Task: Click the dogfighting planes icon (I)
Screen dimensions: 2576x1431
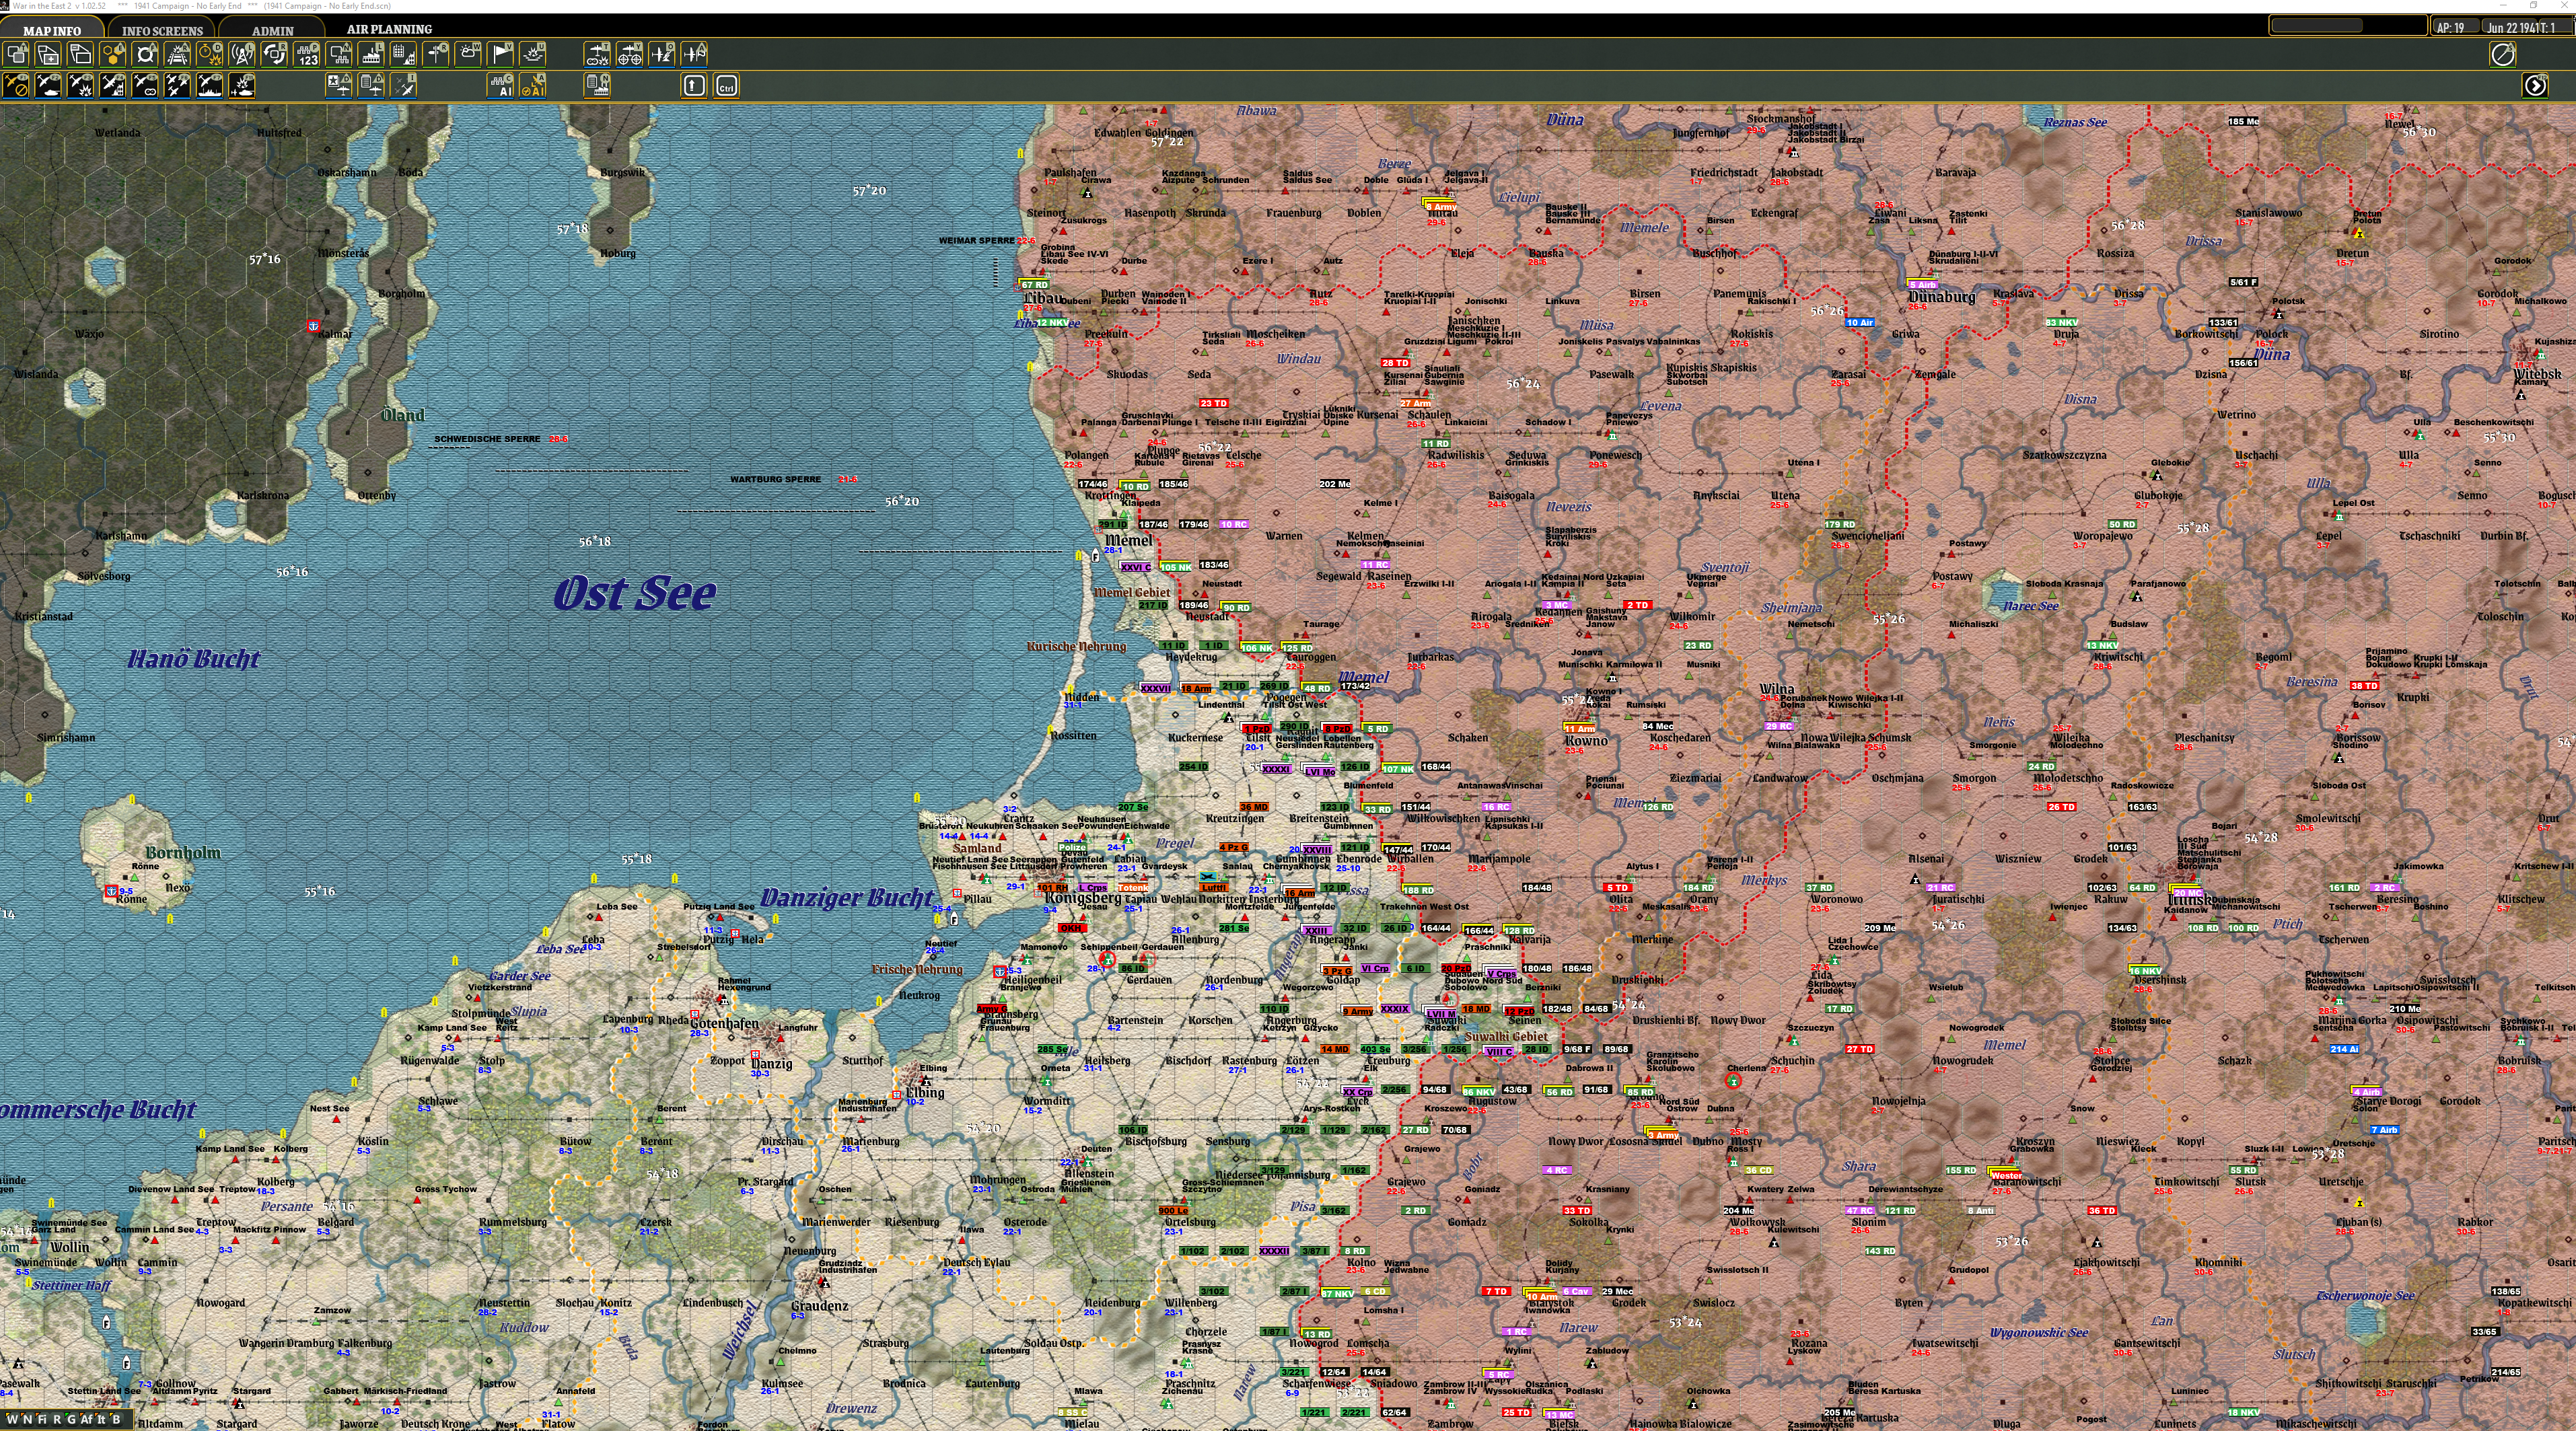Action: coord(404,86)
